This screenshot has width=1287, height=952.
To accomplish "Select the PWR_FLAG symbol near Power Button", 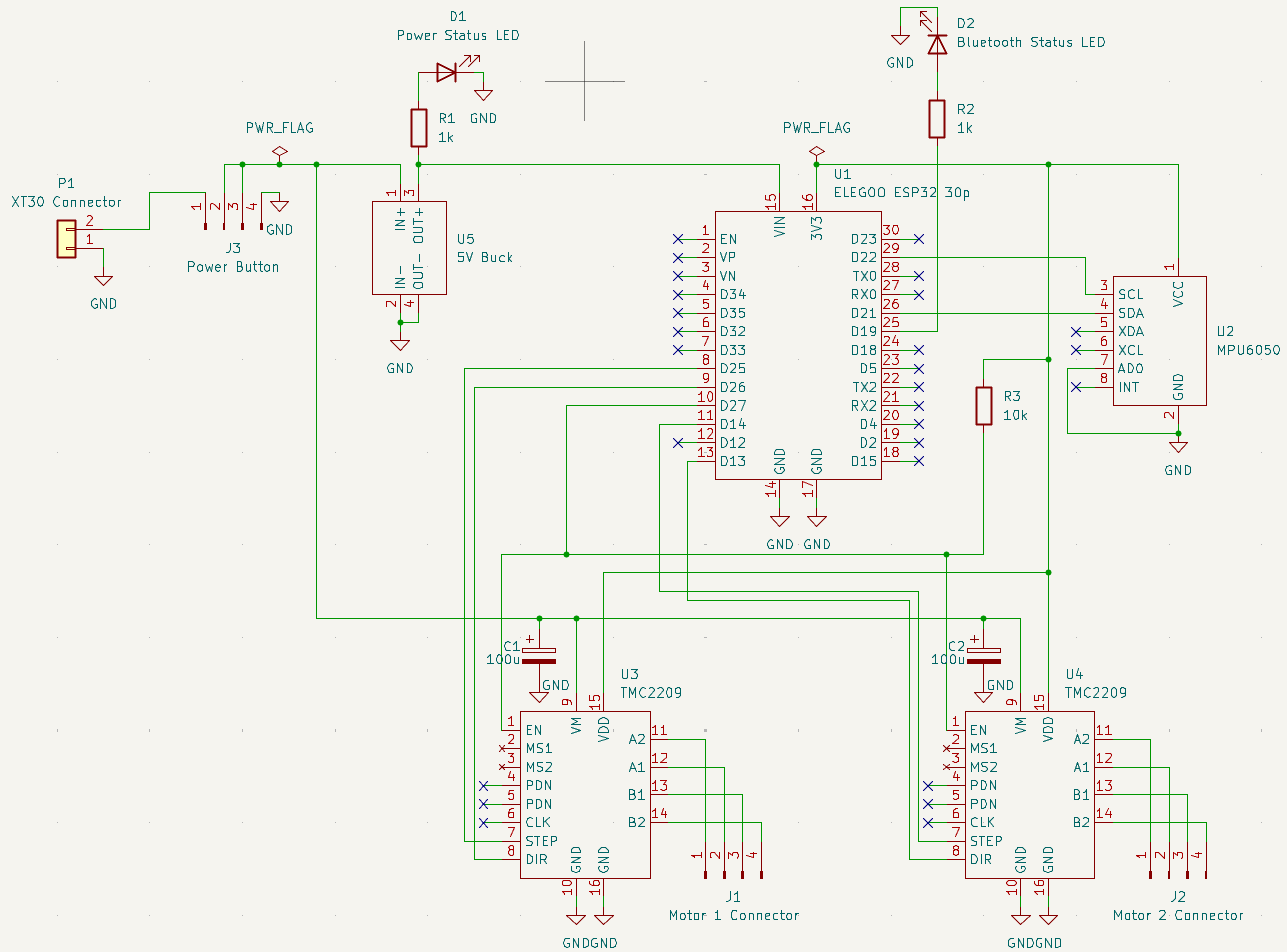I will click(x=279, y=152).
